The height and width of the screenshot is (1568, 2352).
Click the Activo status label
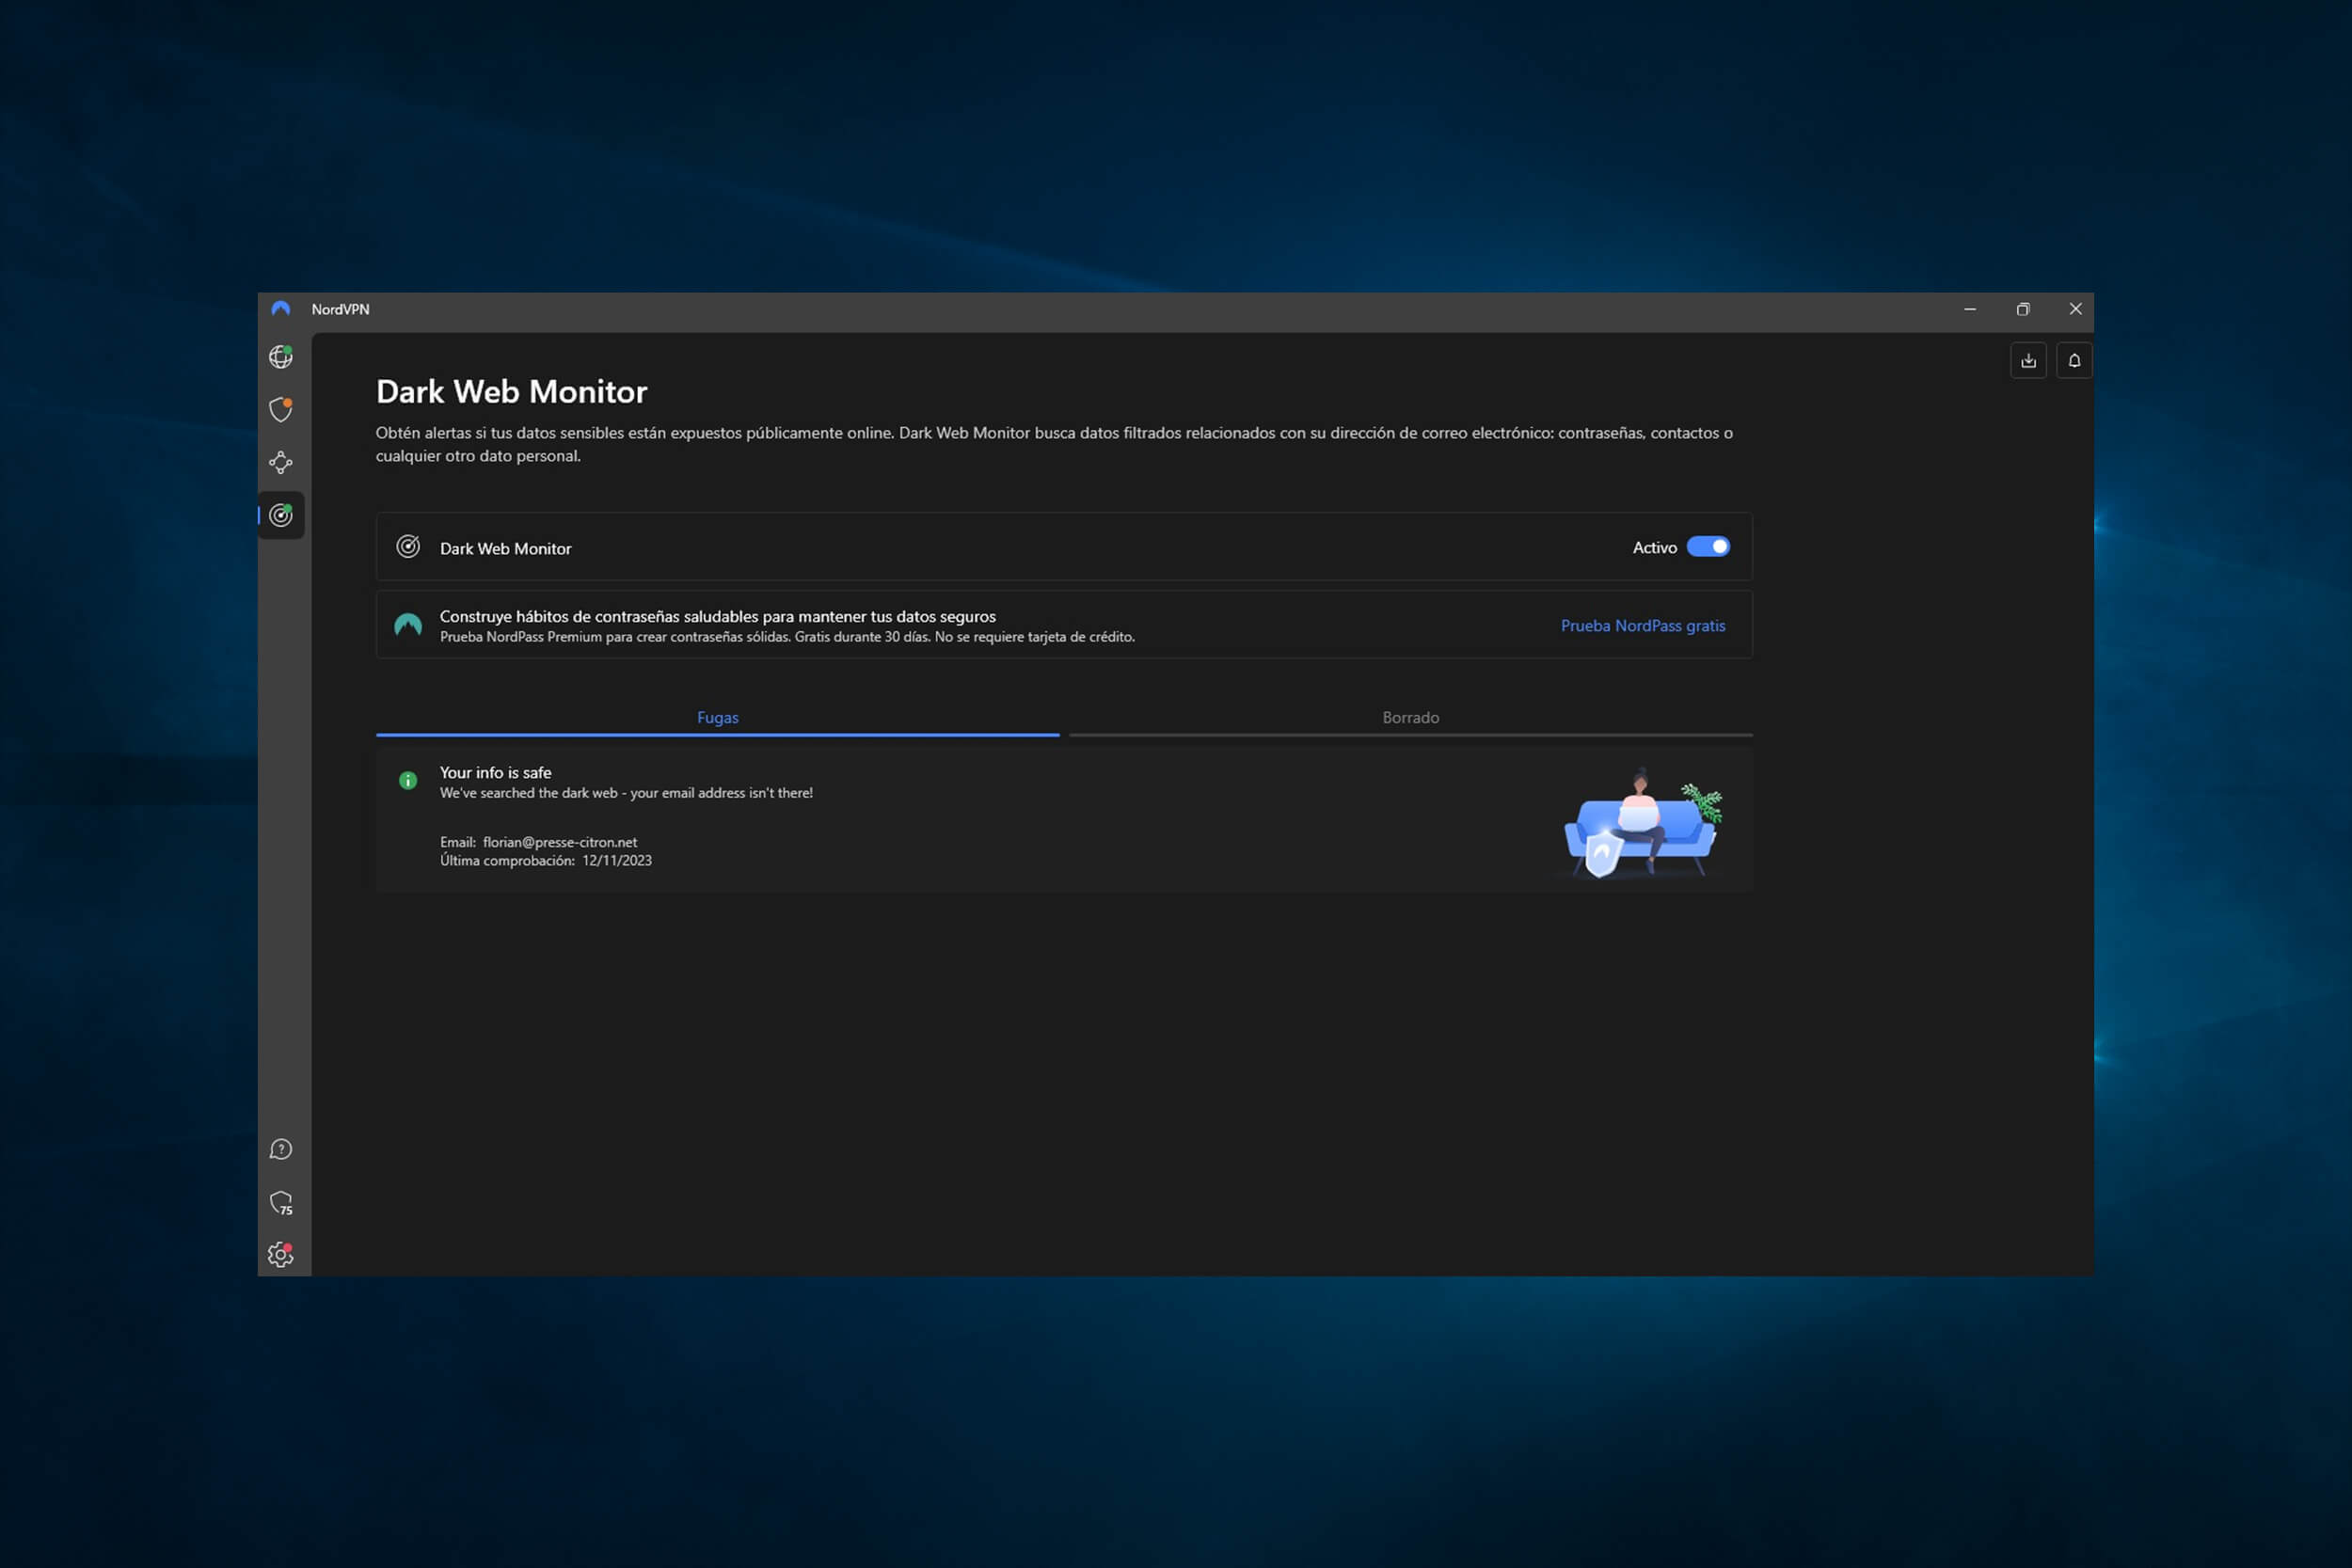pyautogui.click(x=1654, y=548)
